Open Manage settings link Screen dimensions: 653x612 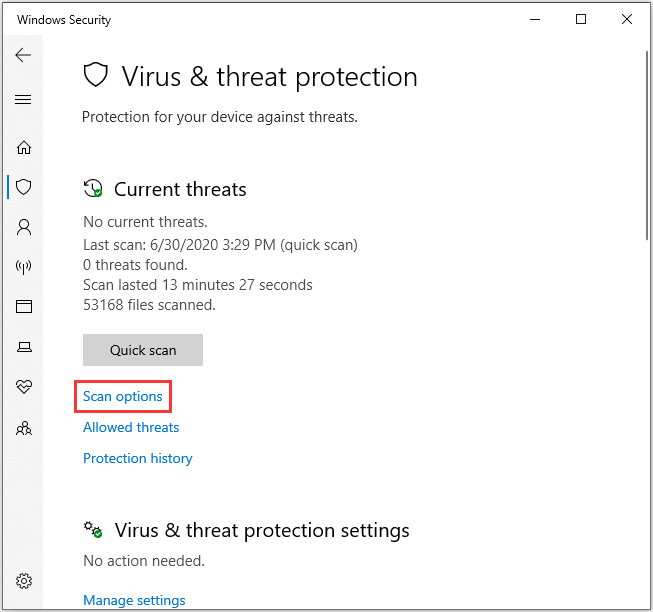(134, 600)
